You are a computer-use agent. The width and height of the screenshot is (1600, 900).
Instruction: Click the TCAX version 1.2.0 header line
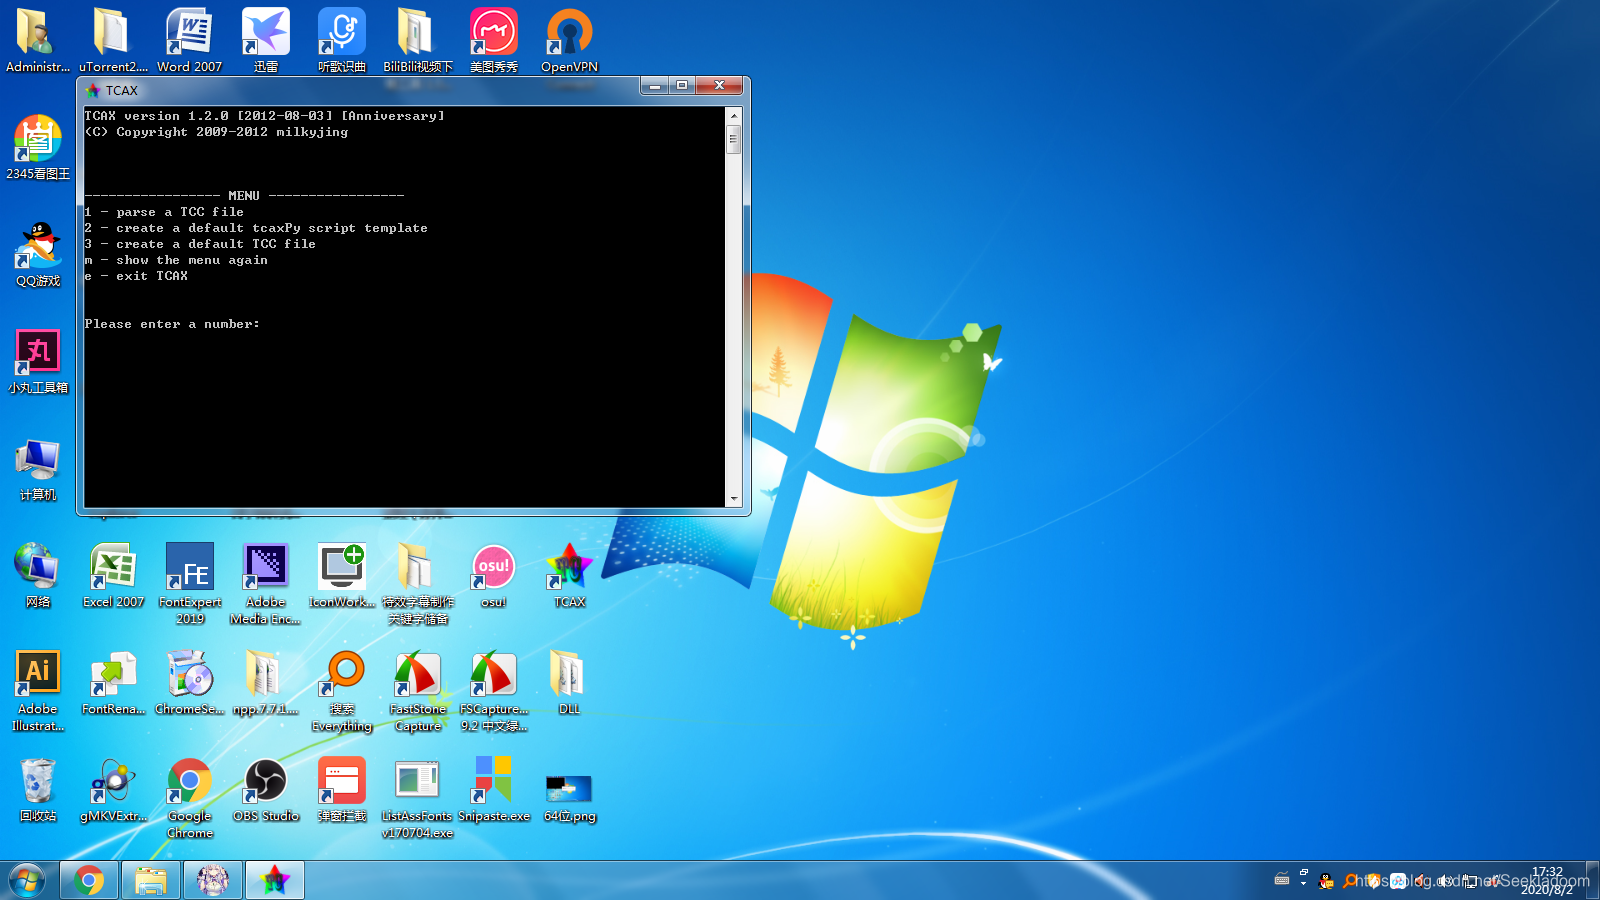tap(264, 116)
